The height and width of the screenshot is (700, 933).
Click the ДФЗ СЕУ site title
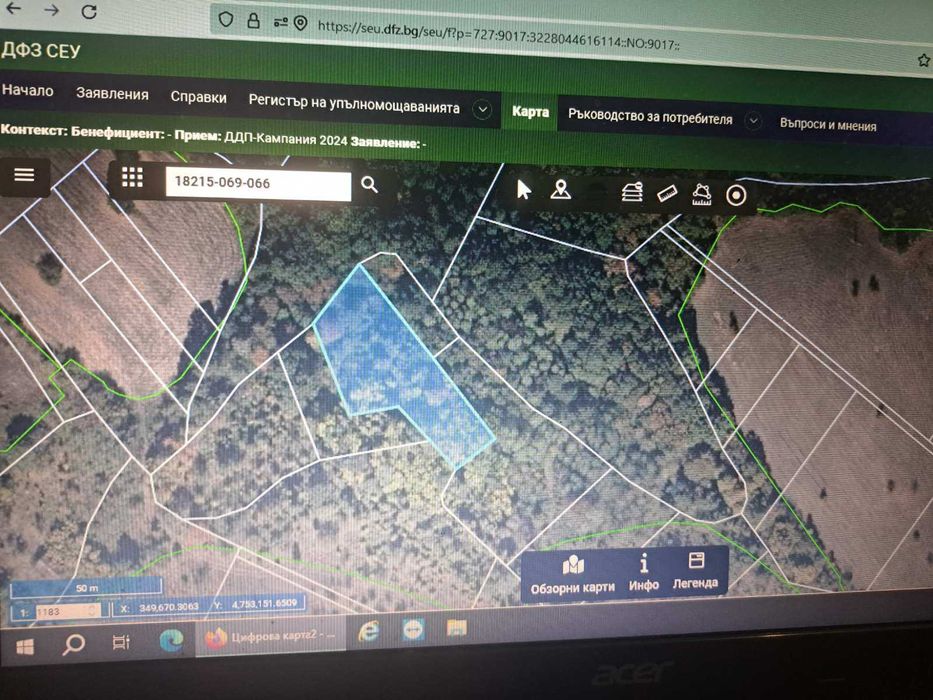click(40, 51)
